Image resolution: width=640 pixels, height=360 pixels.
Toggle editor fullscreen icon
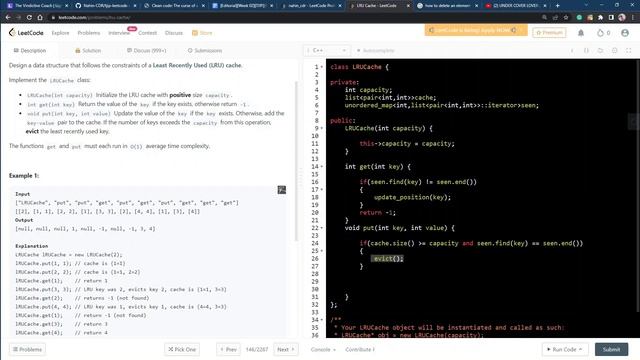click(x=629, y=51)
